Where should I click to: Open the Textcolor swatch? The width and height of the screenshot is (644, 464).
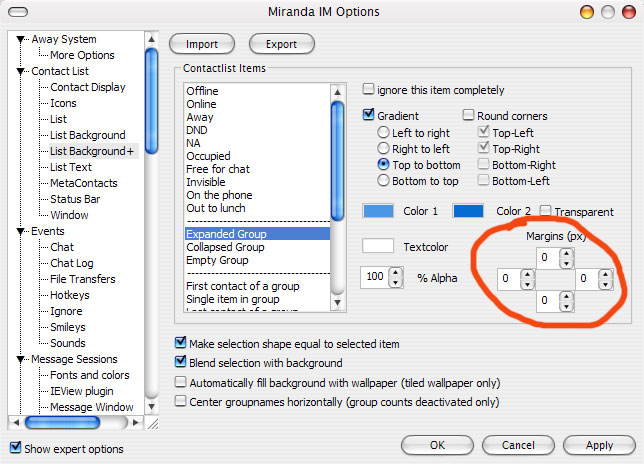click(x=378, y=246)
